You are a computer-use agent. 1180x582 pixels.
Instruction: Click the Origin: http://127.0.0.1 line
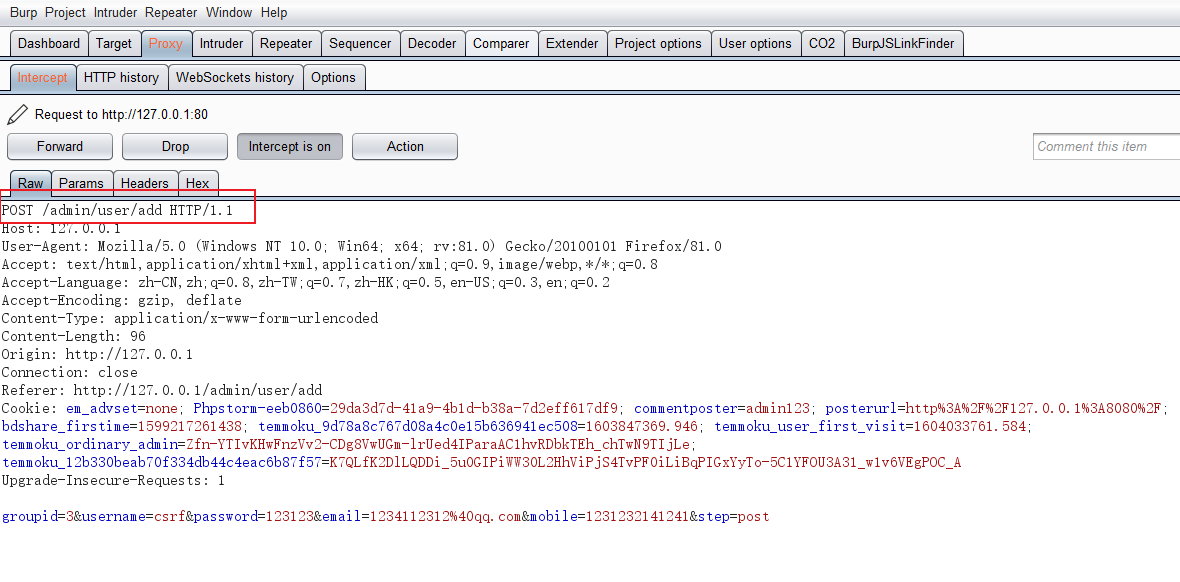(97, 355)
